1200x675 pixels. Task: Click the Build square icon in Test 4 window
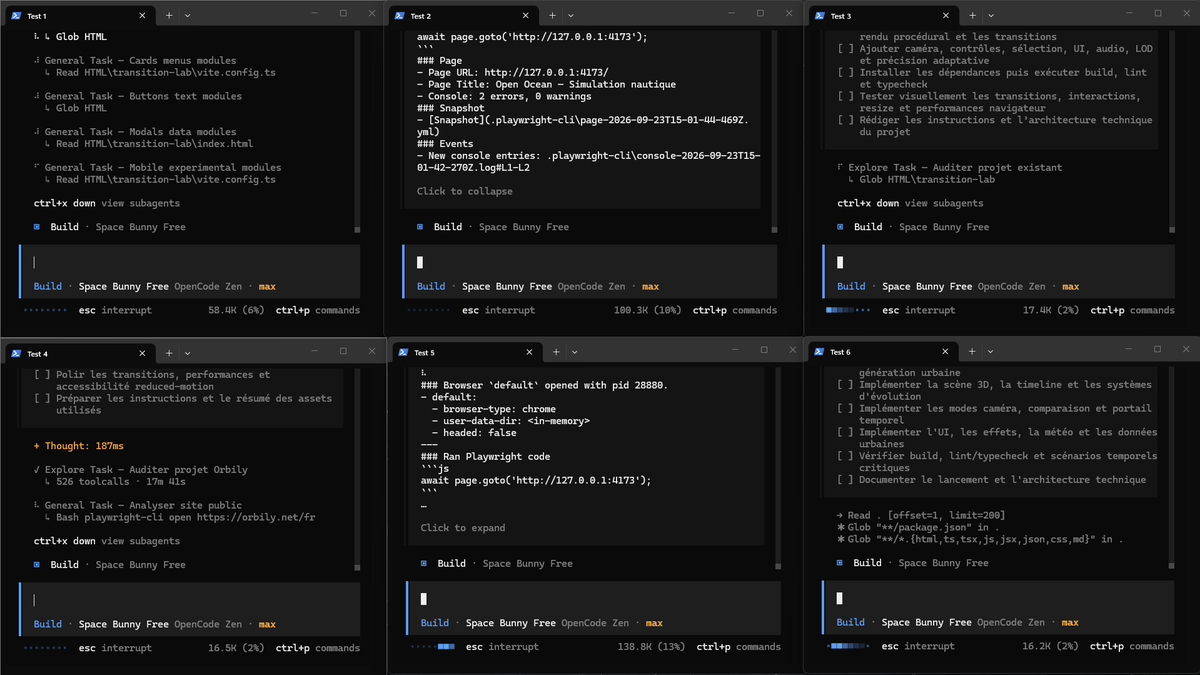point(37,565)
